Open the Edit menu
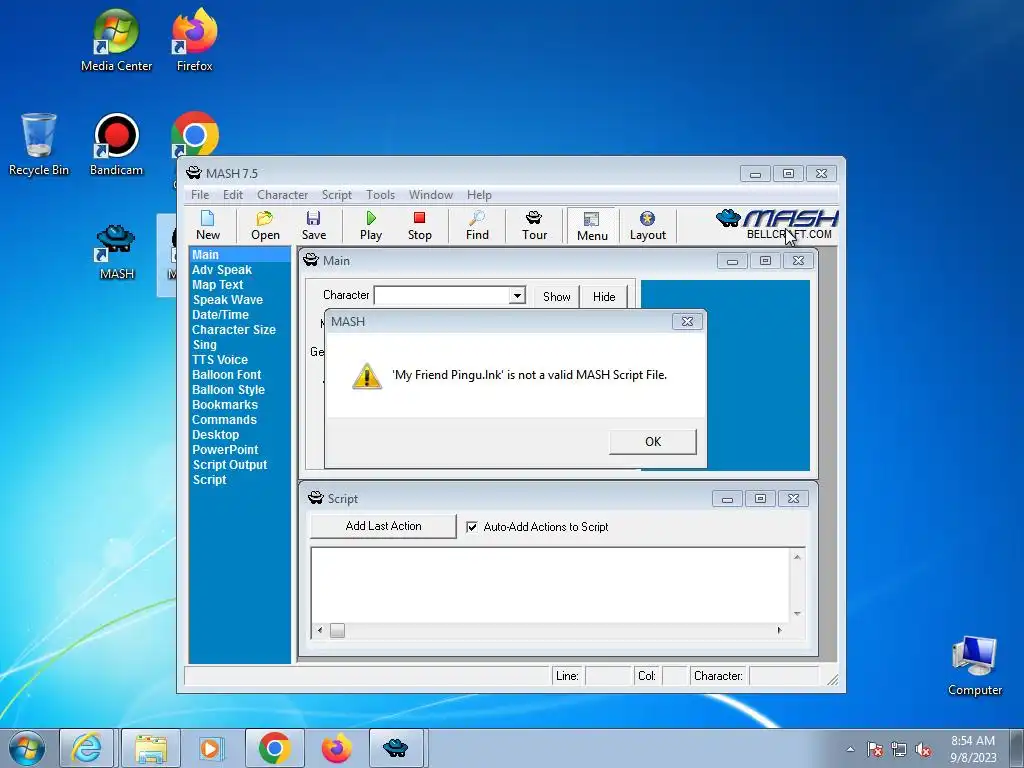 (x=232, y=195)
